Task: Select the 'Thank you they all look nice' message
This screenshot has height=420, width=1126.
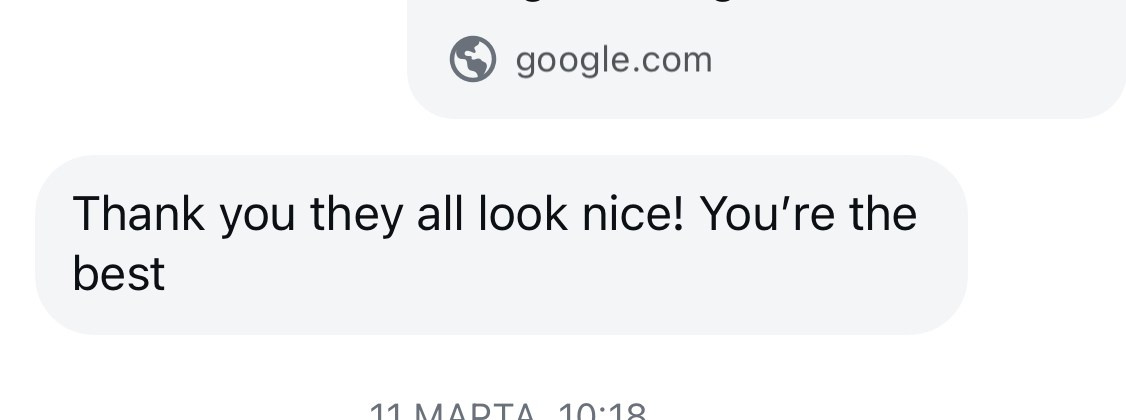Action: click(x=501, y=244)
